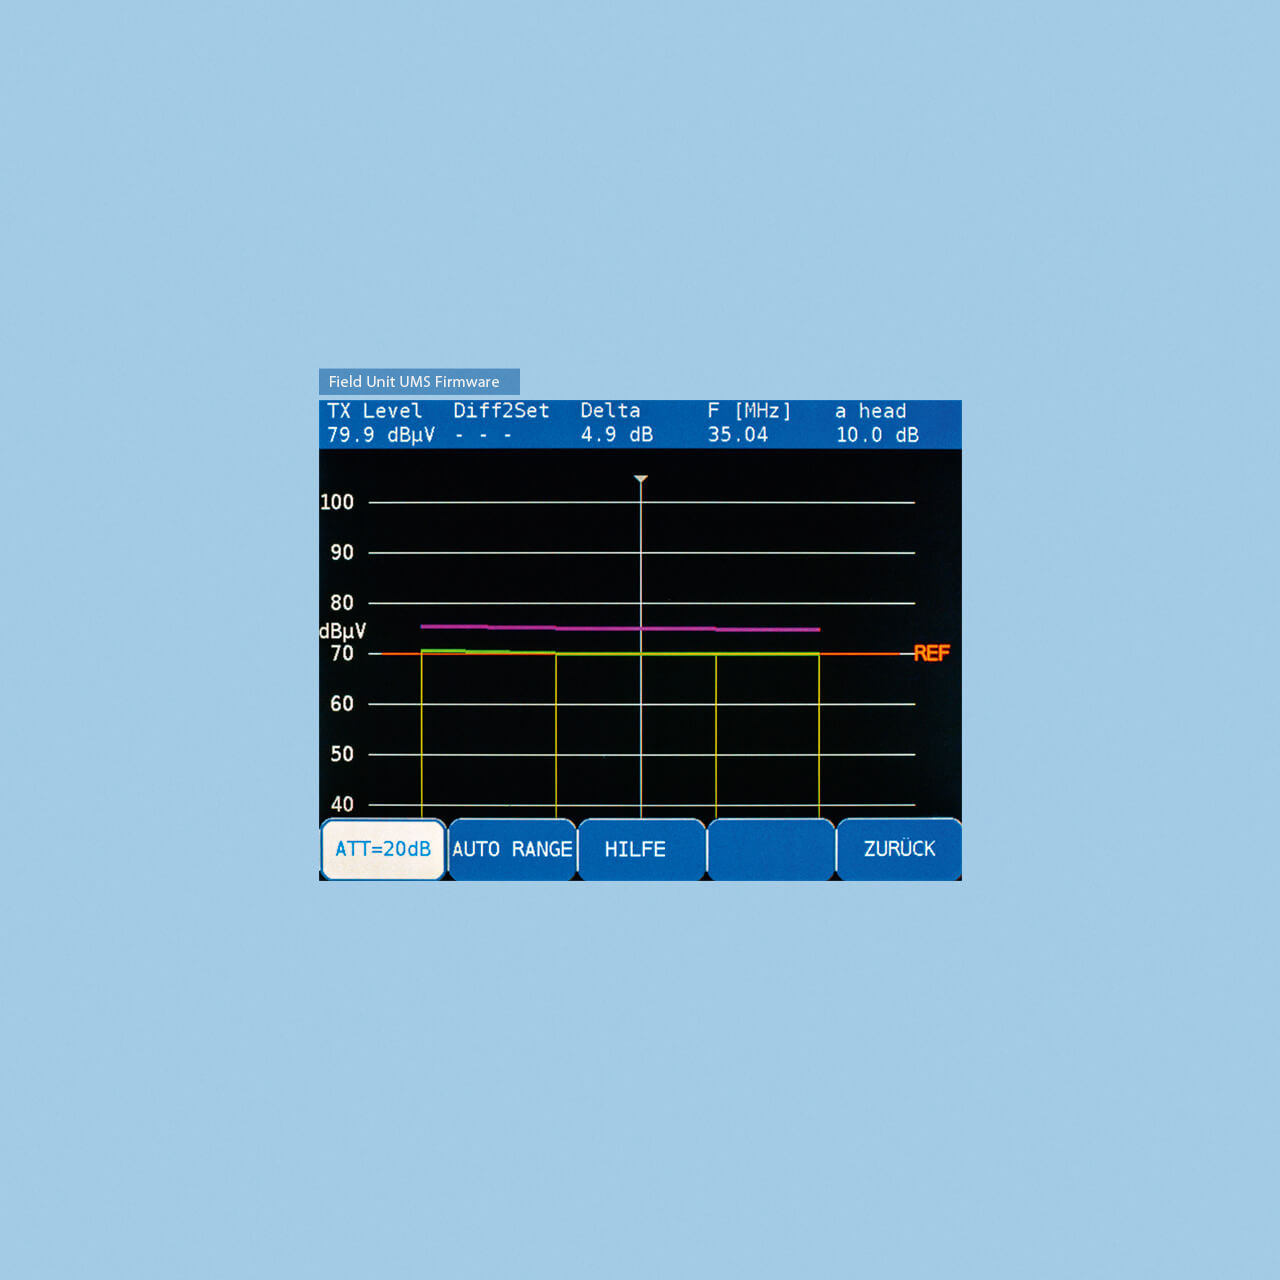Activate the AUTO RANGE softkey
The image size is (1280, 1280).
512,849
